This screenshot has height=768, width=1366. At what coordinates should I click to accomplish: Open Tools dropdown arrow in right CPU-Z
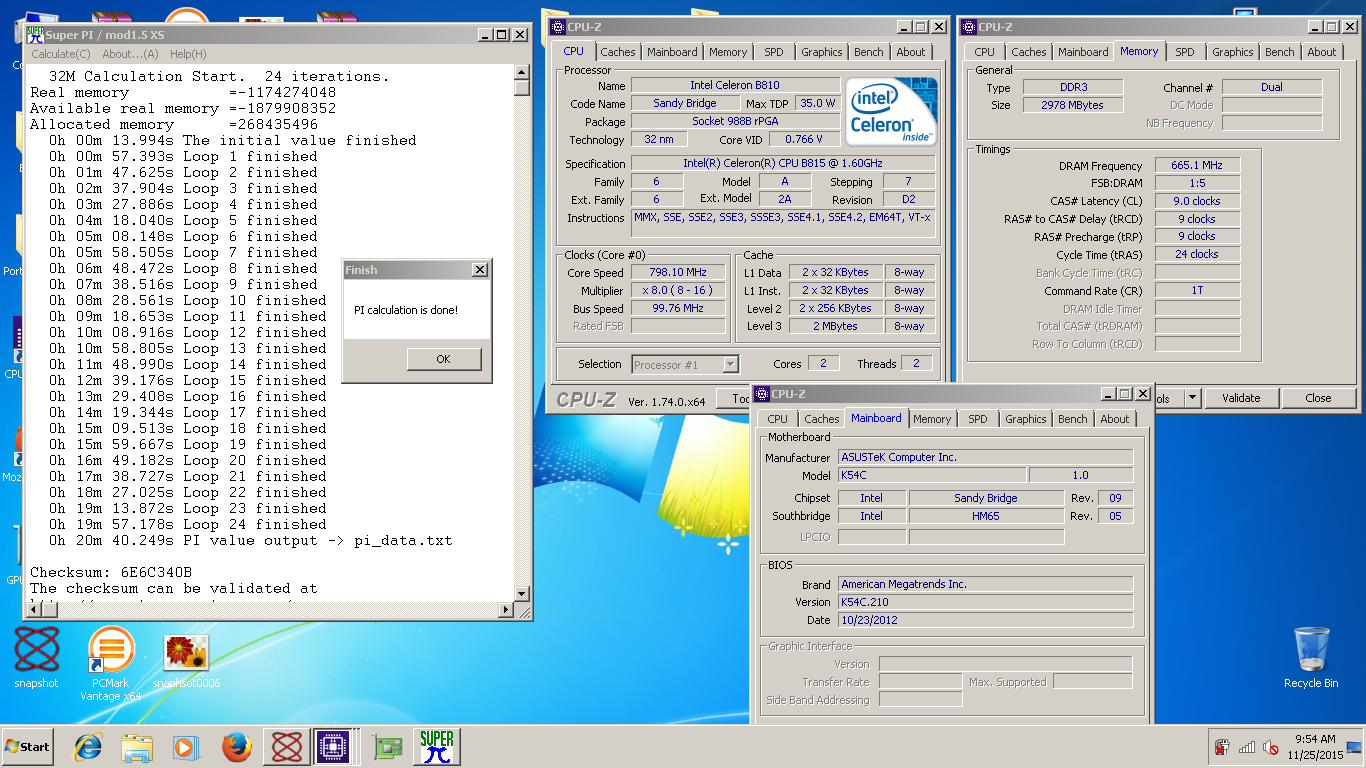[x=1192, y=398]
